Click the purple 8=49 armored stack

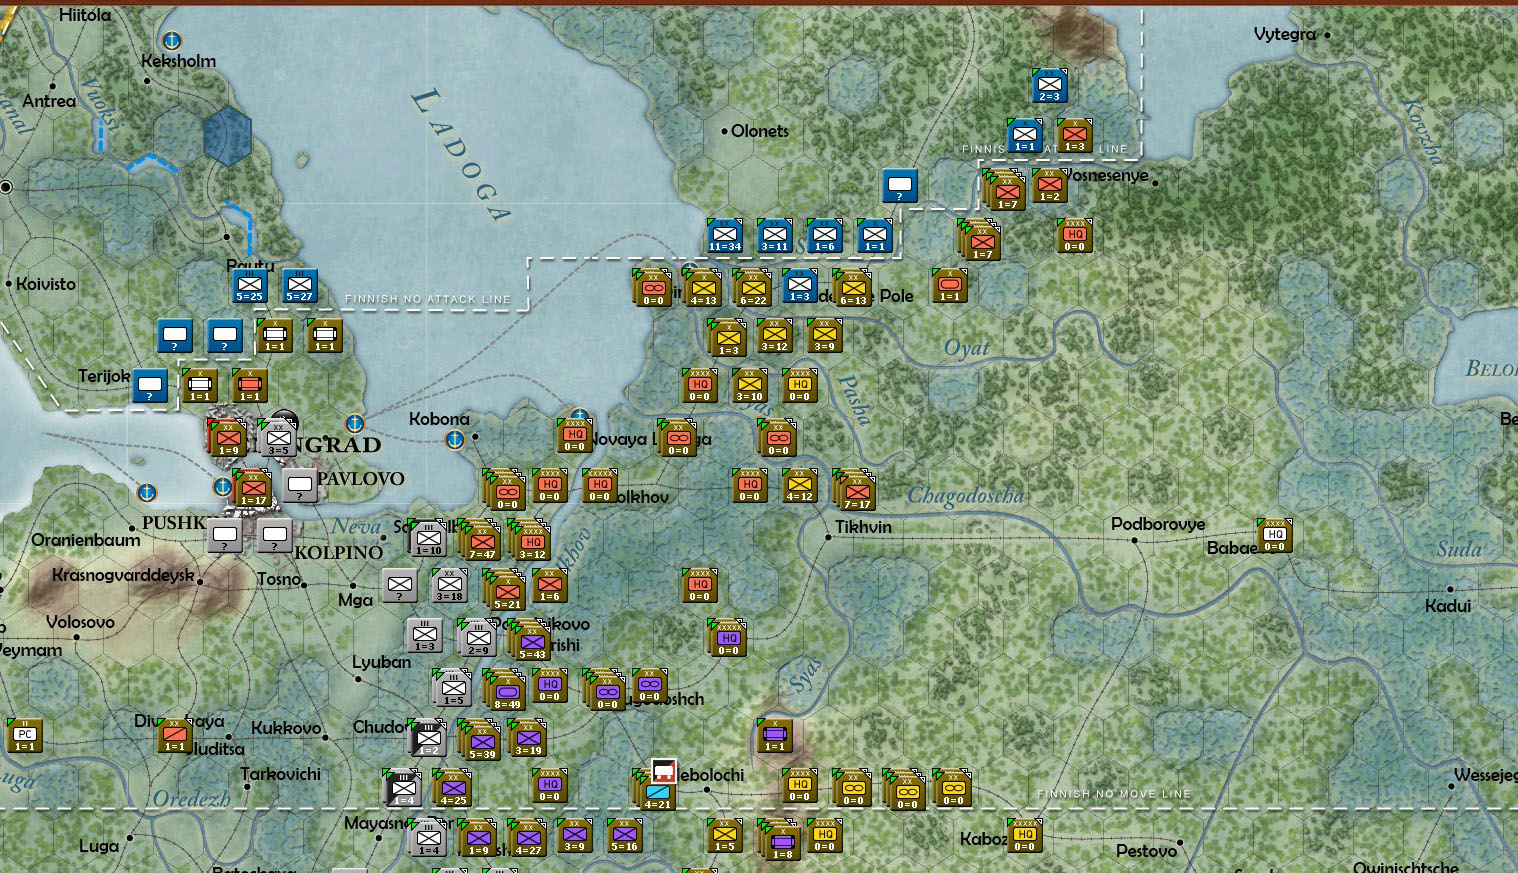tap(505, 690)
